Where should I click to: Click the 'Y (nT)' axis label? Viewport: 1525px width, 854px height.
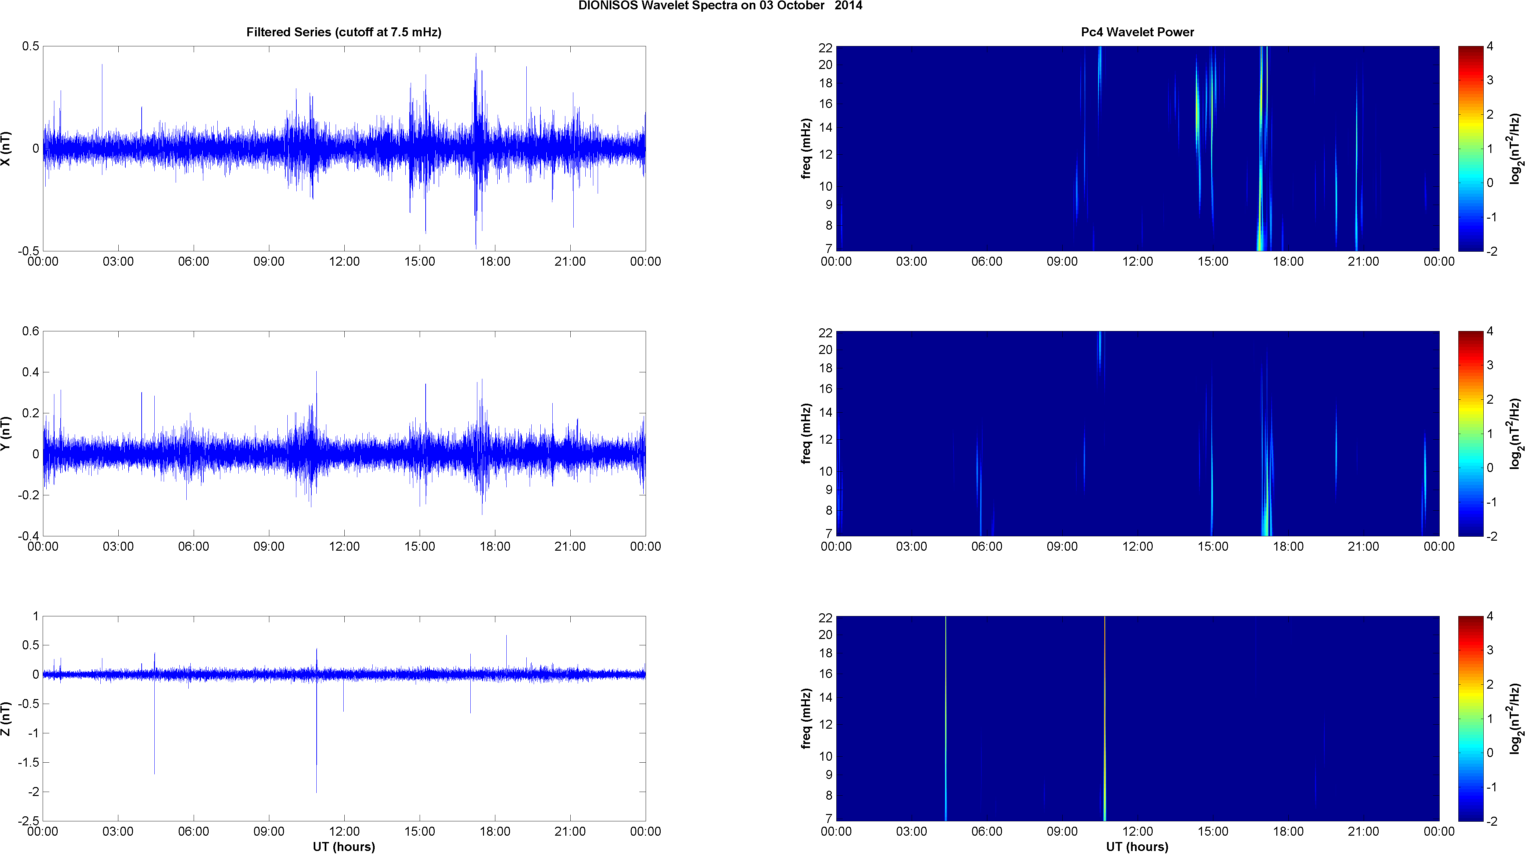[6, 434]
